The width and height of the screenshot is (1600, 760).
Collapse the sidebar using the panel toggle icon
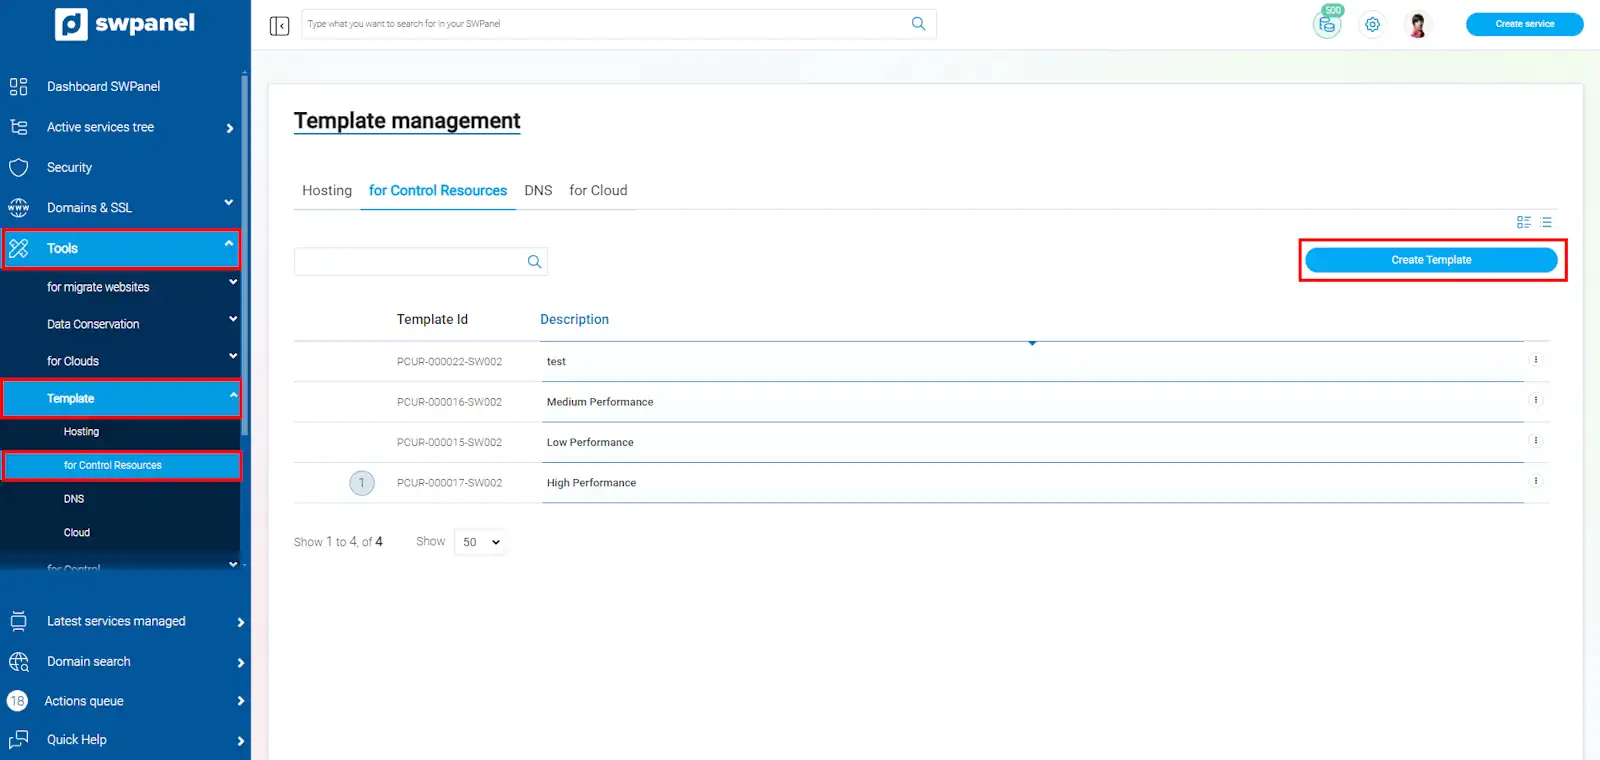pyautogui.click(x=279, y=25)
